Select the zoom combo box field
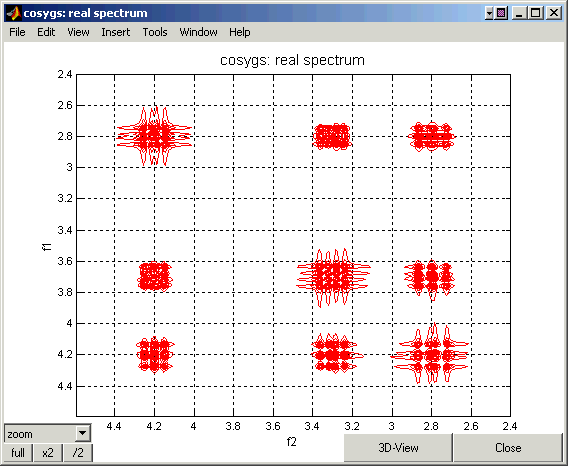Image resolution: width=568 pixels, height=466 pixels. 47,433
